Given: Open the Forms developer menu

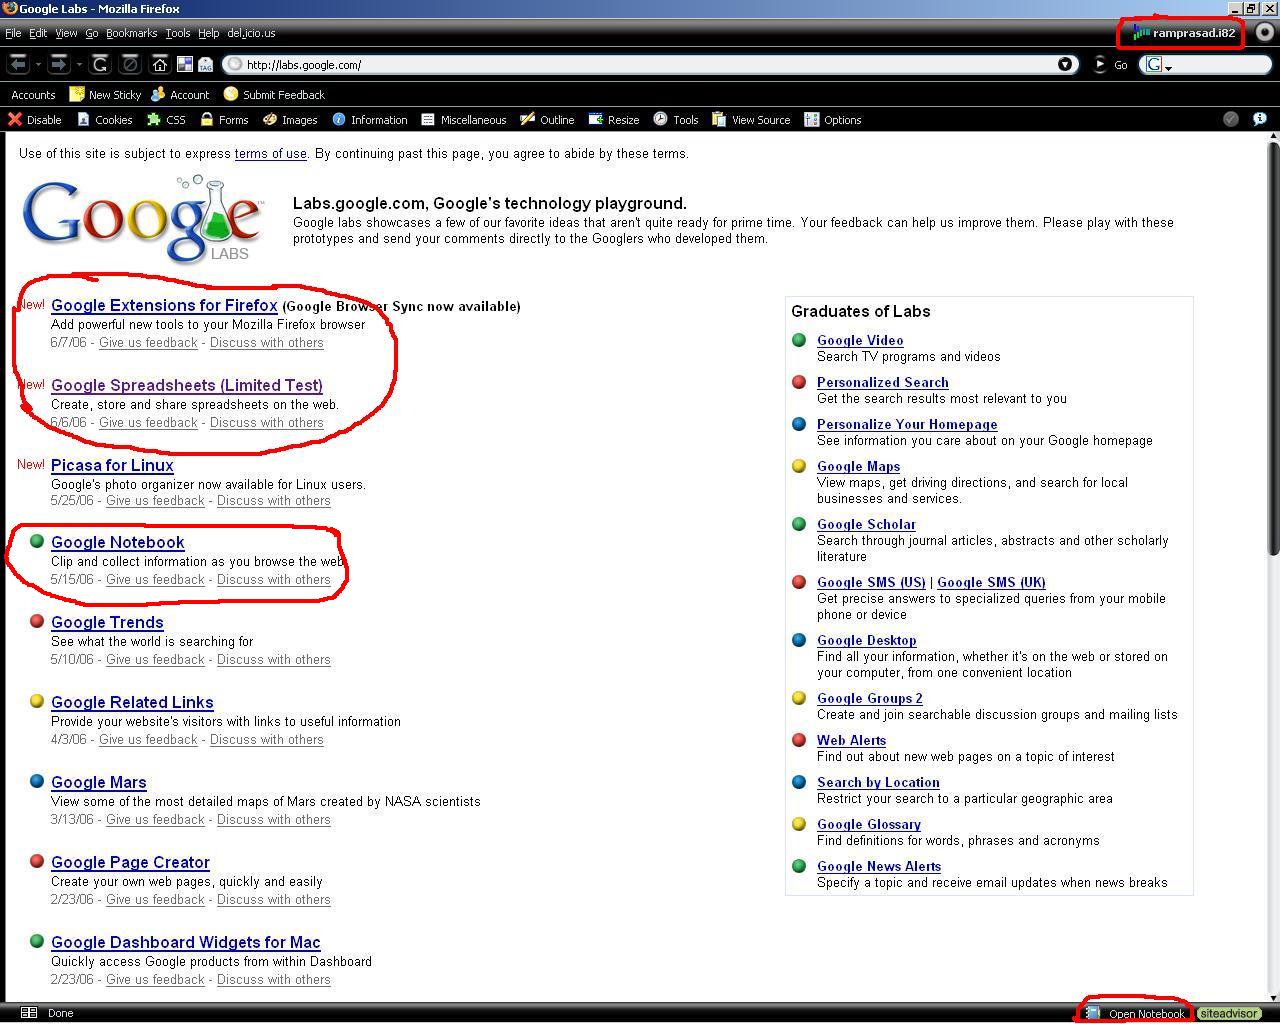Looking at the screenshot, I should (224, 119).
